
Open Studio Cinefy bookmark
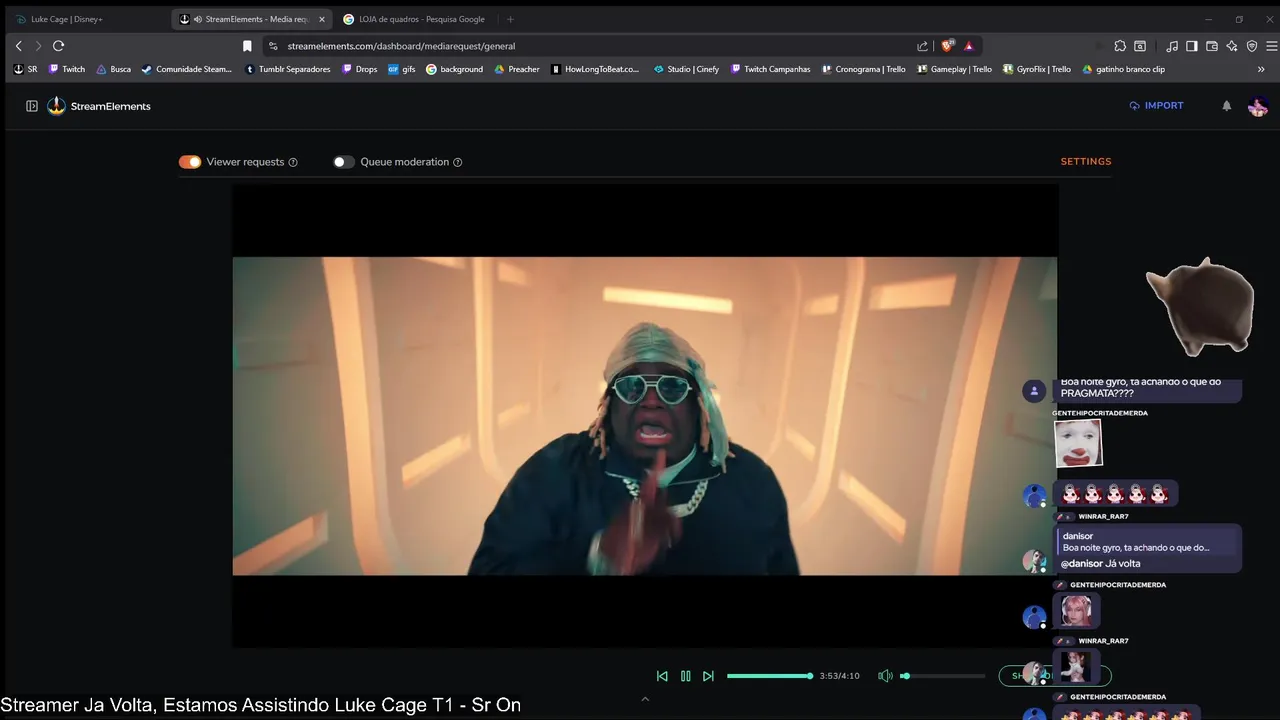tap(686, 69)
